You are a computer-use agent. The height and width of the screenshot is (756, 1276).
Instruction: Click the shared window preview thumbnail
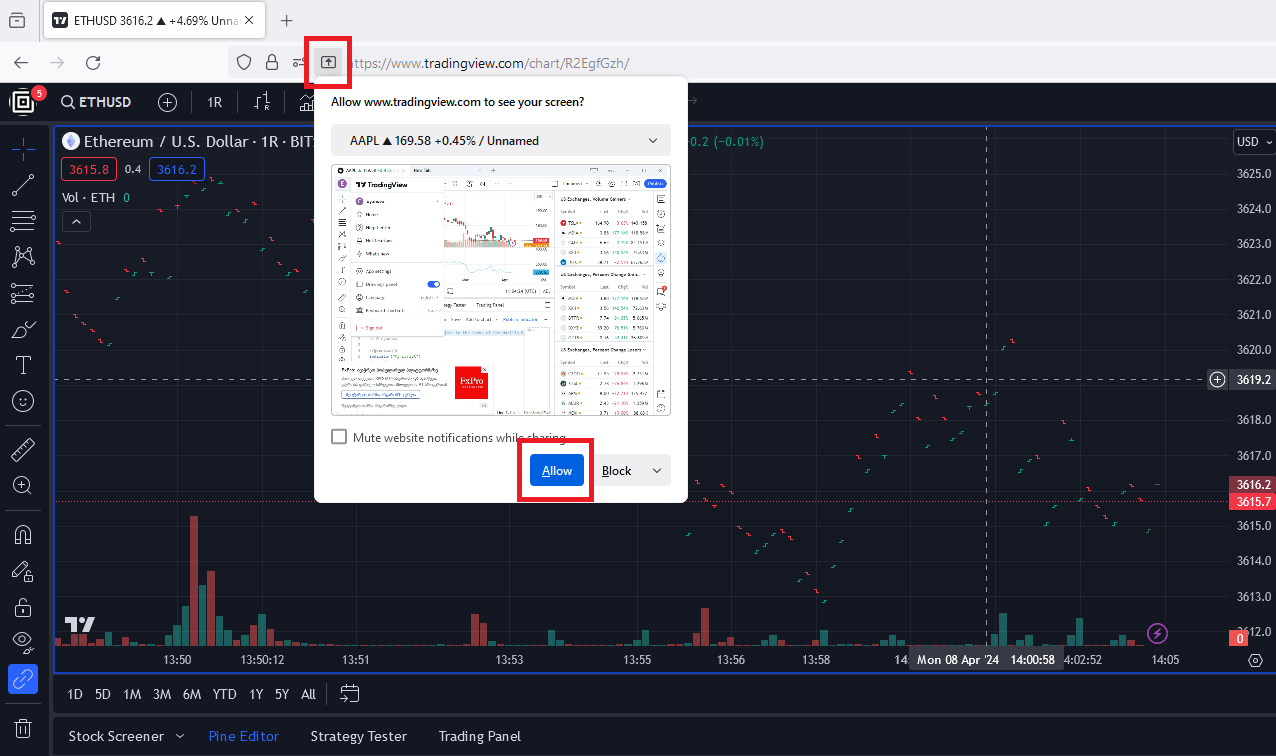coord(501,290)
